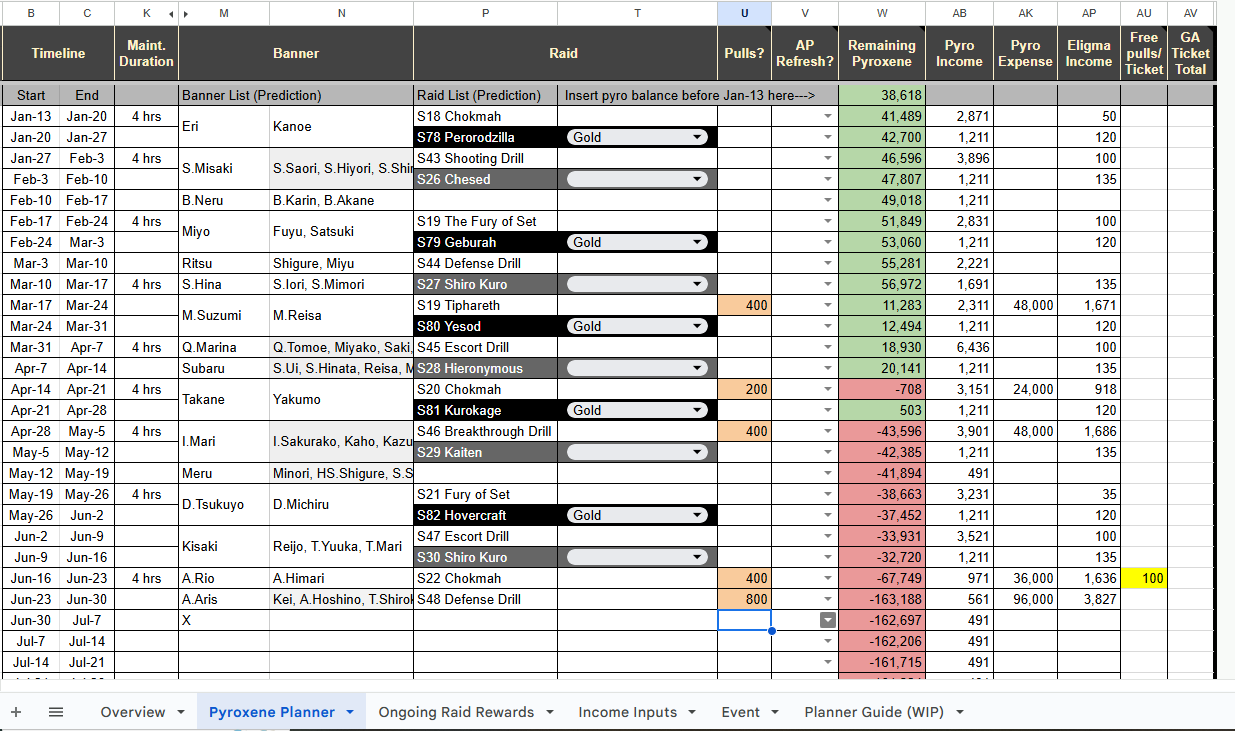Select the Maint. Duration header cell

point(146,53)
